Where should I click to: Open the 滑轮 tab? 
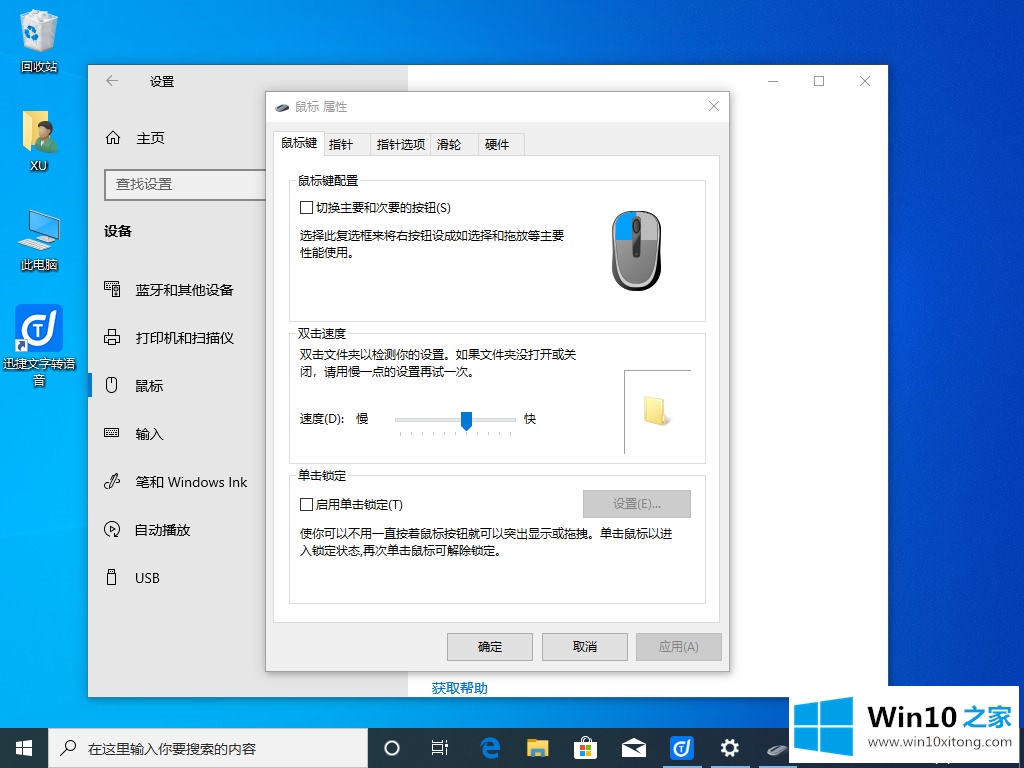pyautogui.click(x=449, y=144)
